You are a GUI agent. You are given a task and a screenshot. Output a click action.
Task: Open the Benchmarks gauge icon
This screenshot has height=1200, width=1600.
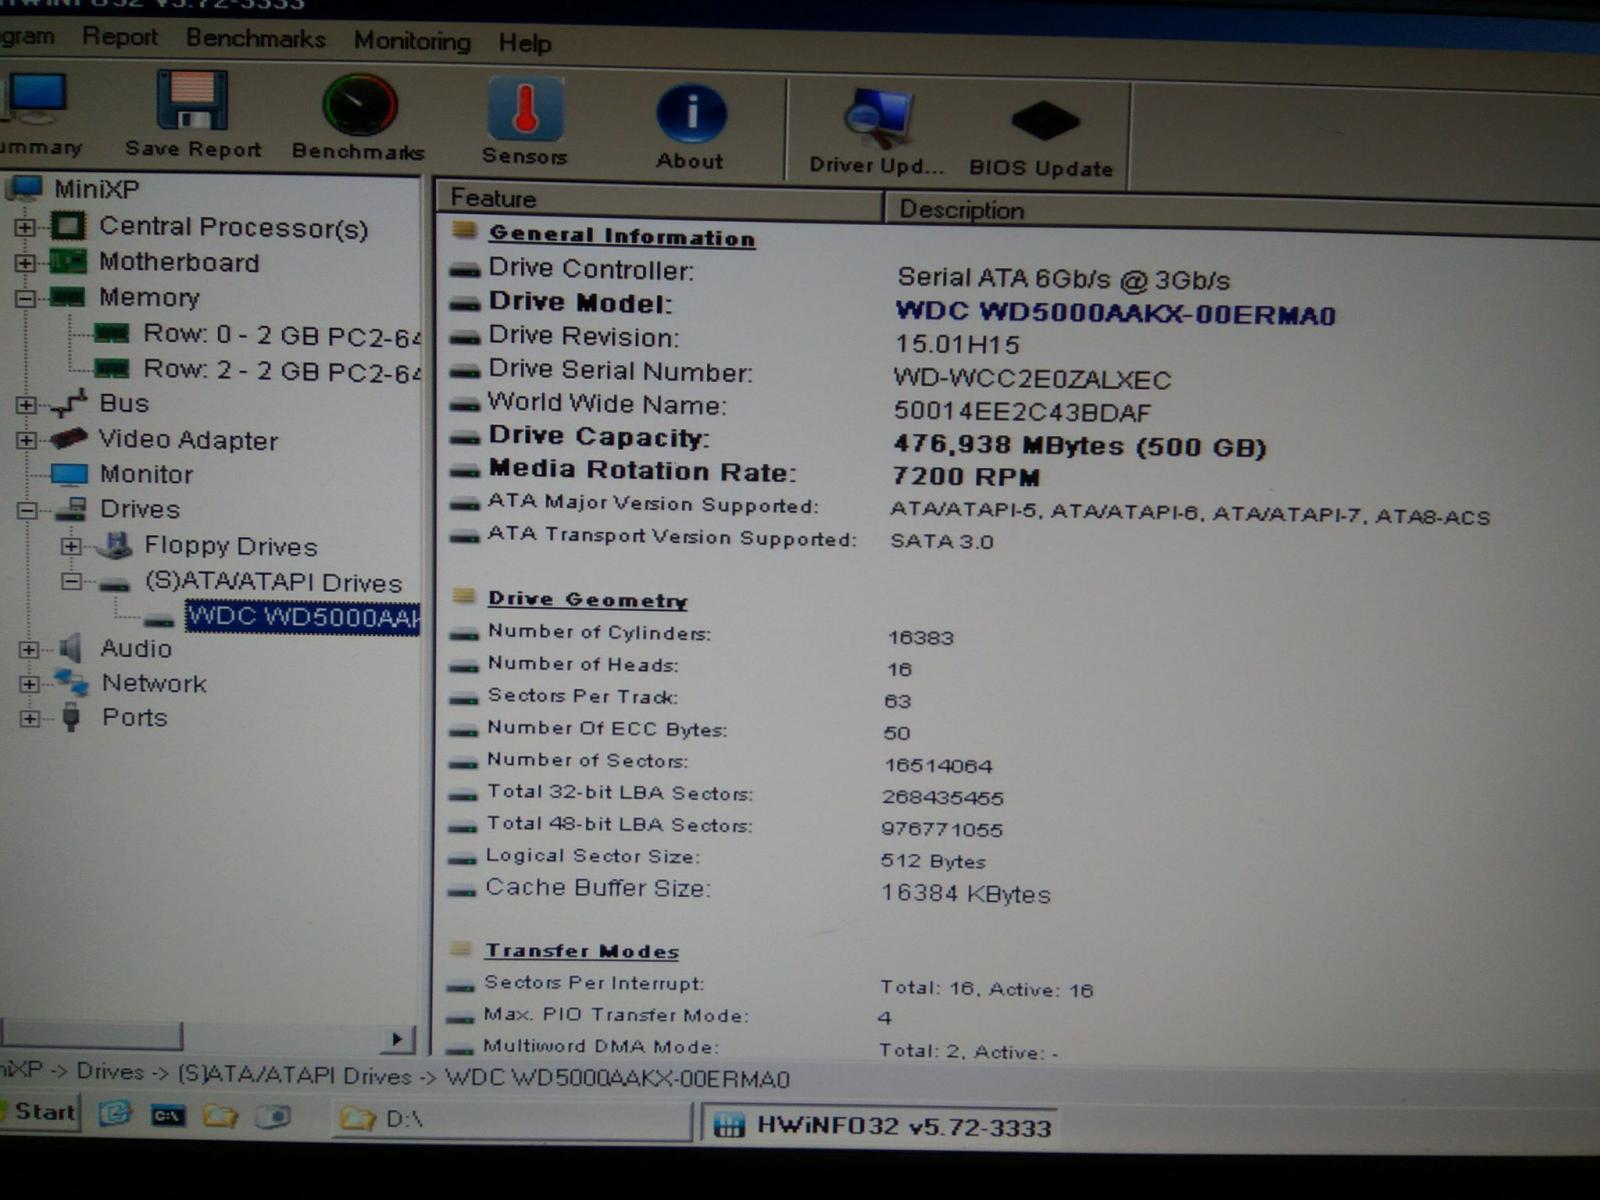pyautogui.click(x=359, y=105)
